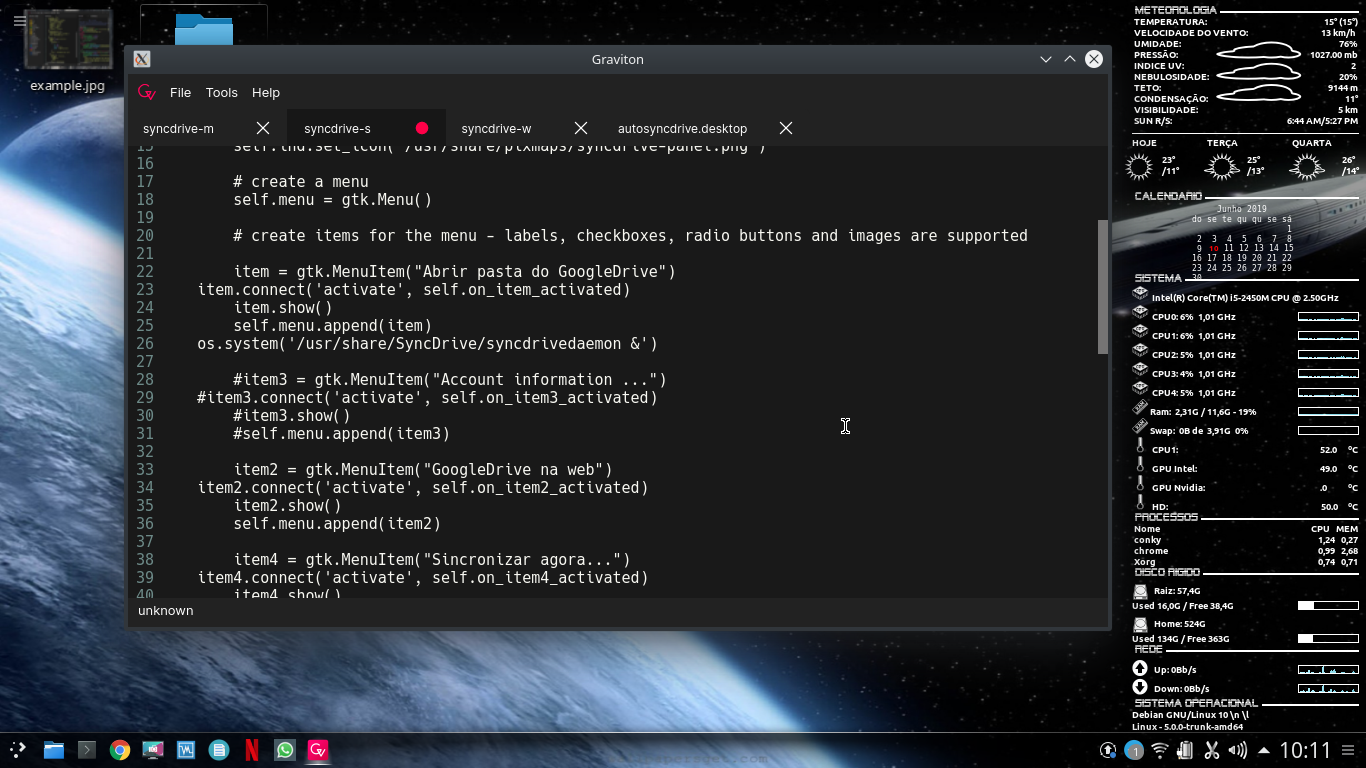
Task: Open the terminal from the taskbar
Action: point(86,749)
